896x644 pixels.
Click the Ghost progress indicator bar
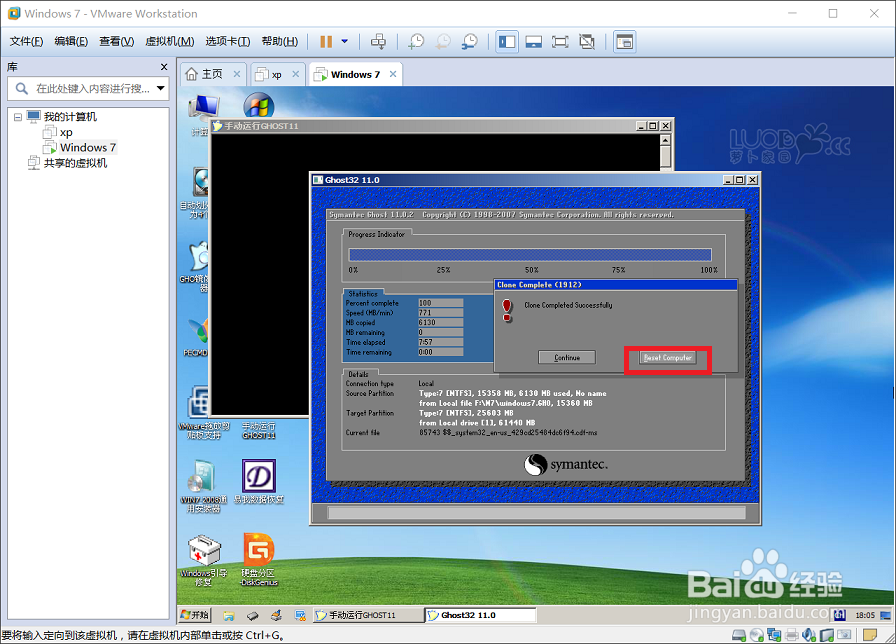click(x=530, y=255)
